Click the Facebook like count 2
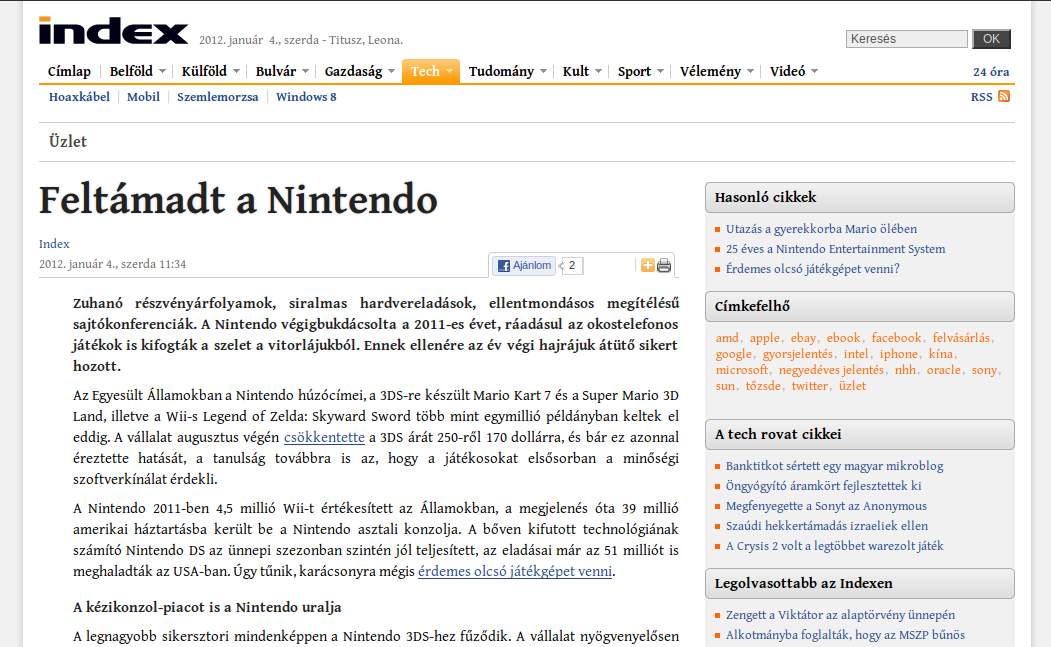Viewport: 1051px width, 647px height. [x=572, y=266]
